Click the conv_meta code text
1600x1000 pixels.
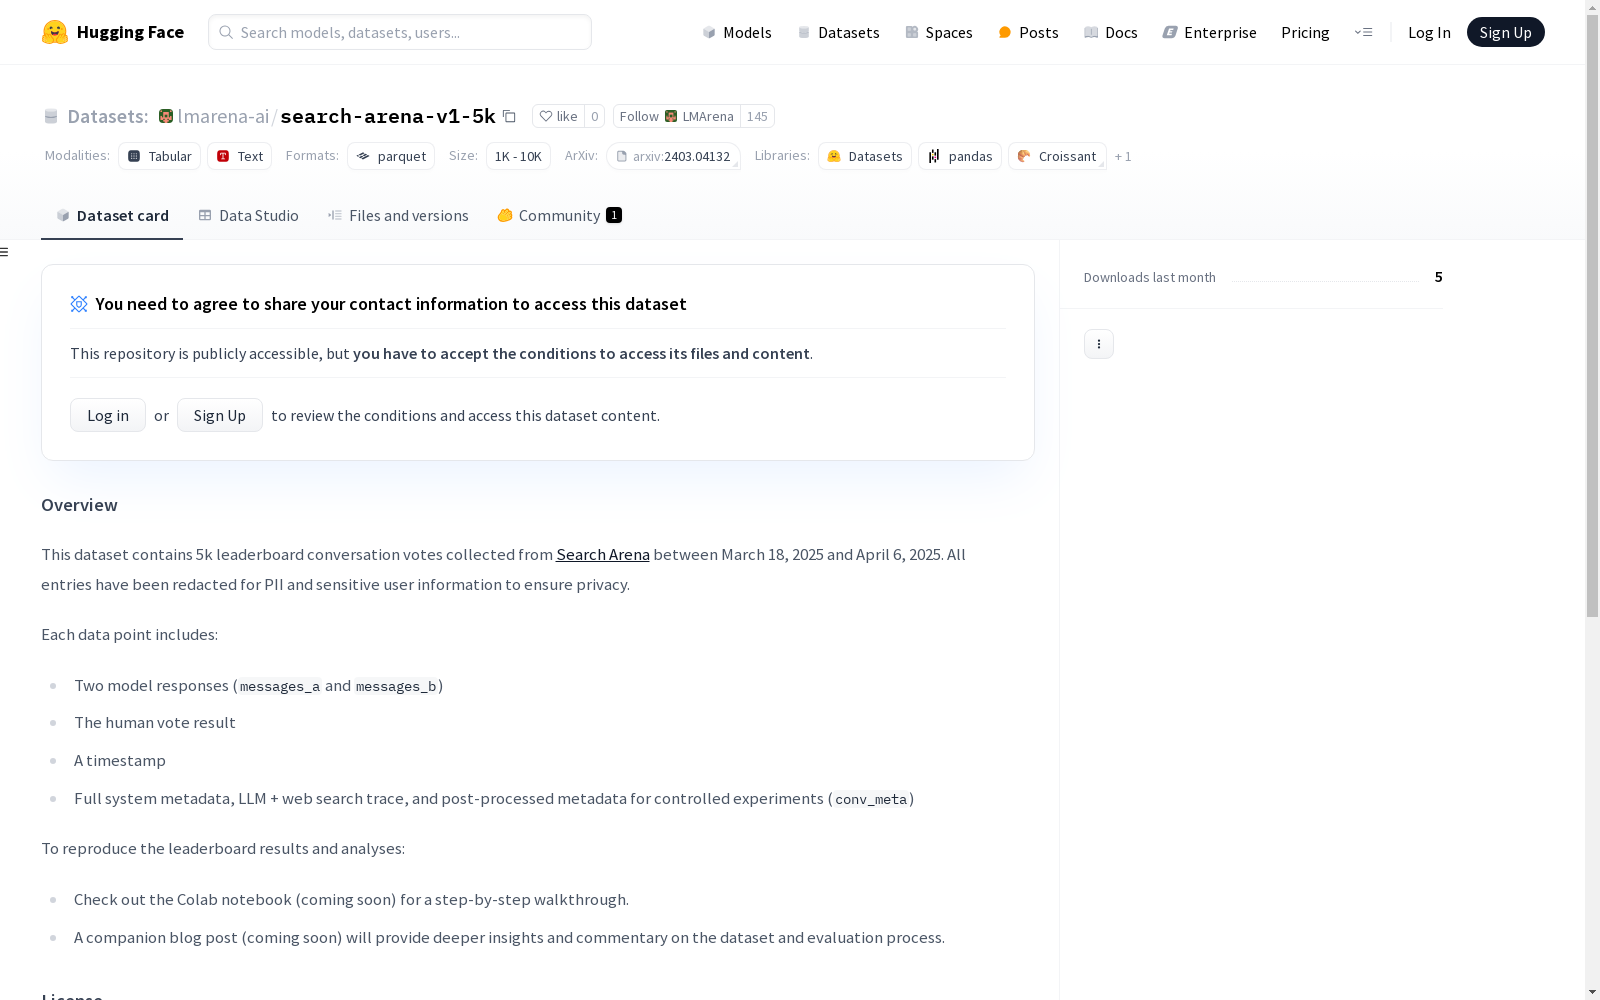[871, 799]
